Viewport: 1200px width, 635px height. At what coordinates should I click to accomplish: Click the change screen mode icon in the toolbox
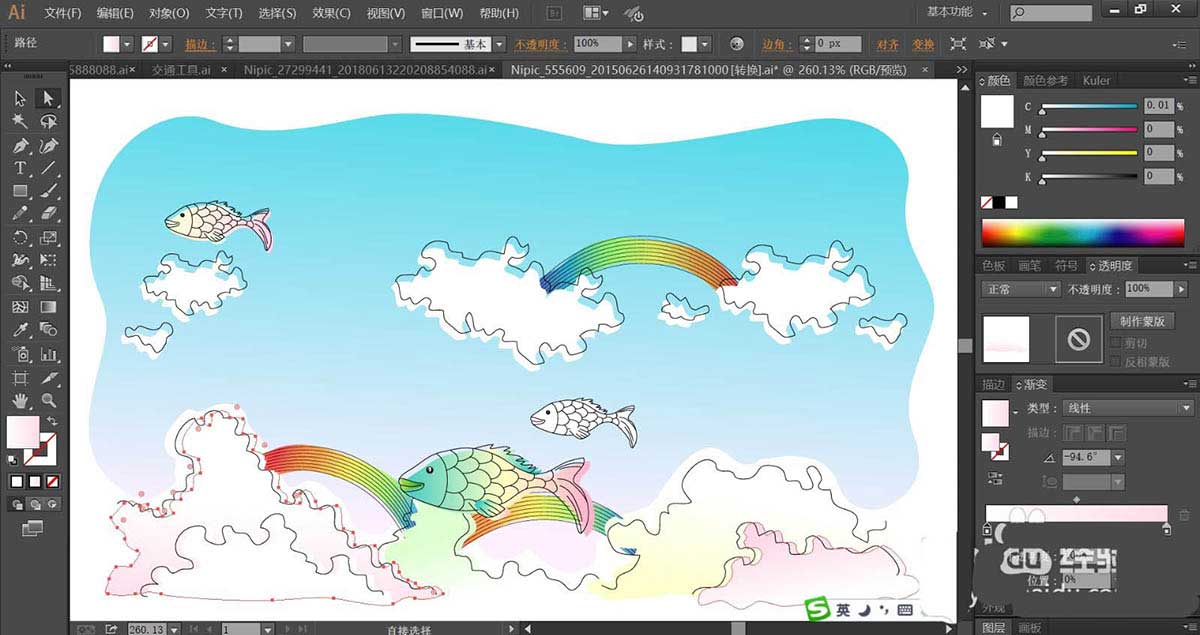click(x=33, y=528)
